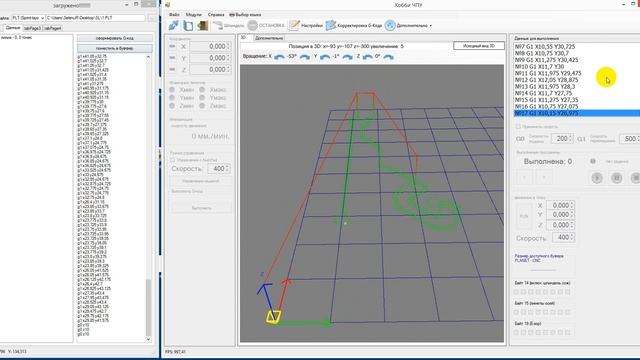This screenshot has height=360, width=640.
Task: Click scrollbar of G-code list in loader window
Action: point(148,307)
